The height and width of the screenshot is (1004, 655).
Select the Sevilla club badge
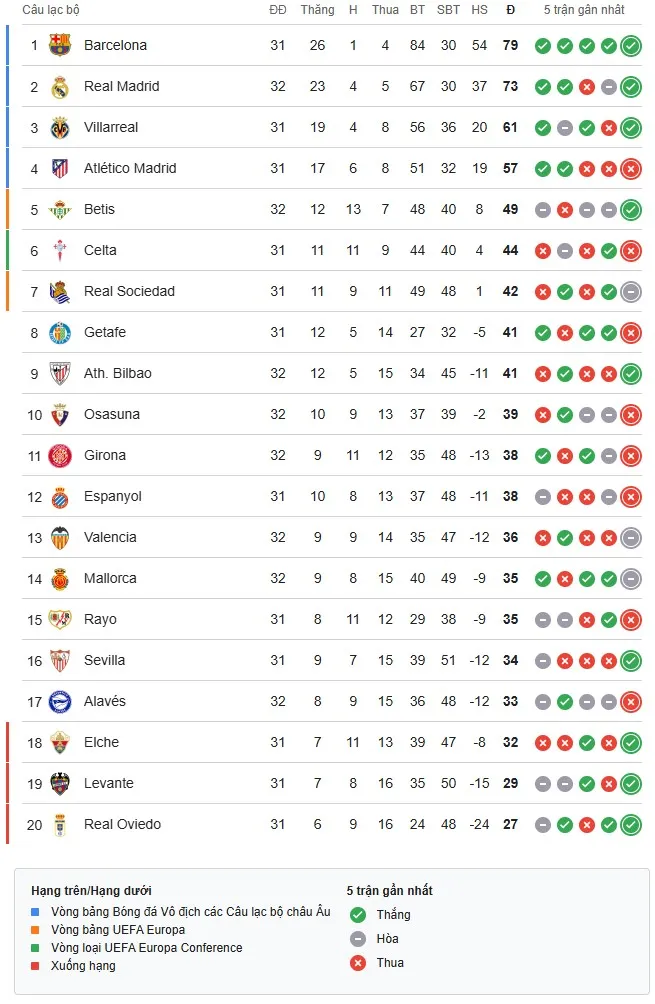pyautogui.click(x=62, y=660)
